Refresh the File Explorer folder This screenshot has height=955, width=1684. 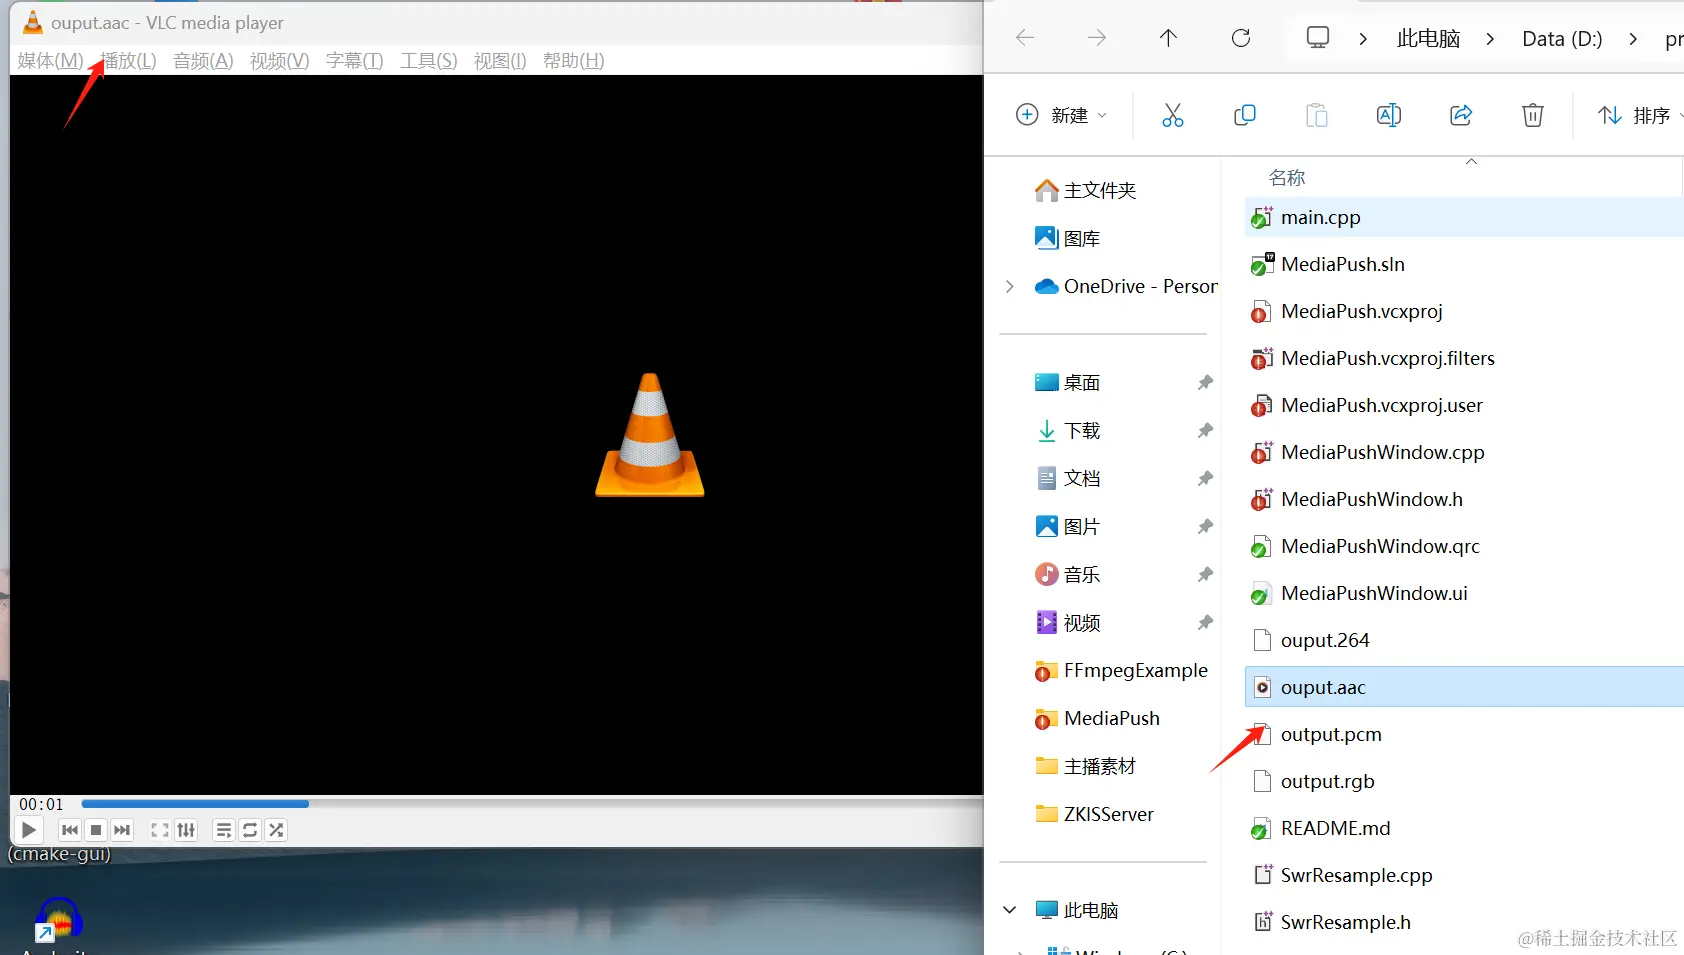1241,38
